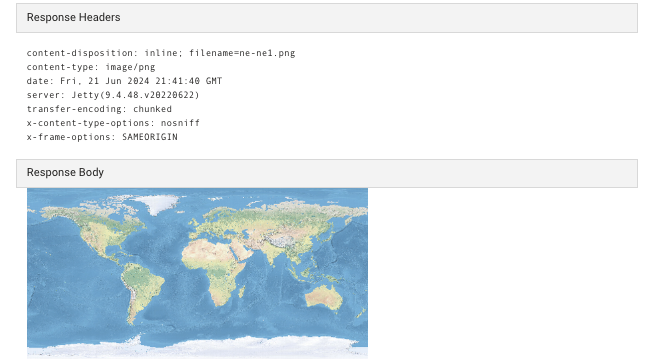Click Antarctica at the map bottom
Viewport: 661px width, 364px height.
[x=197, y=347]
